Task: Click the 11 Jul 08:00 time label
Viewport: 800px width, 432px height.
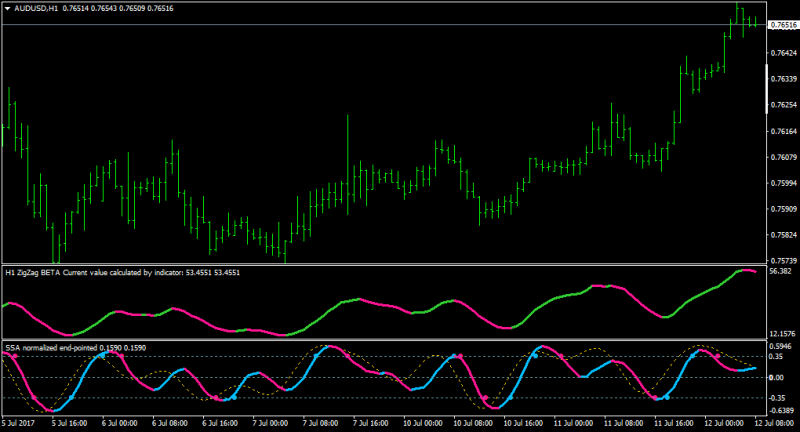Action: [x=623, y=423]
